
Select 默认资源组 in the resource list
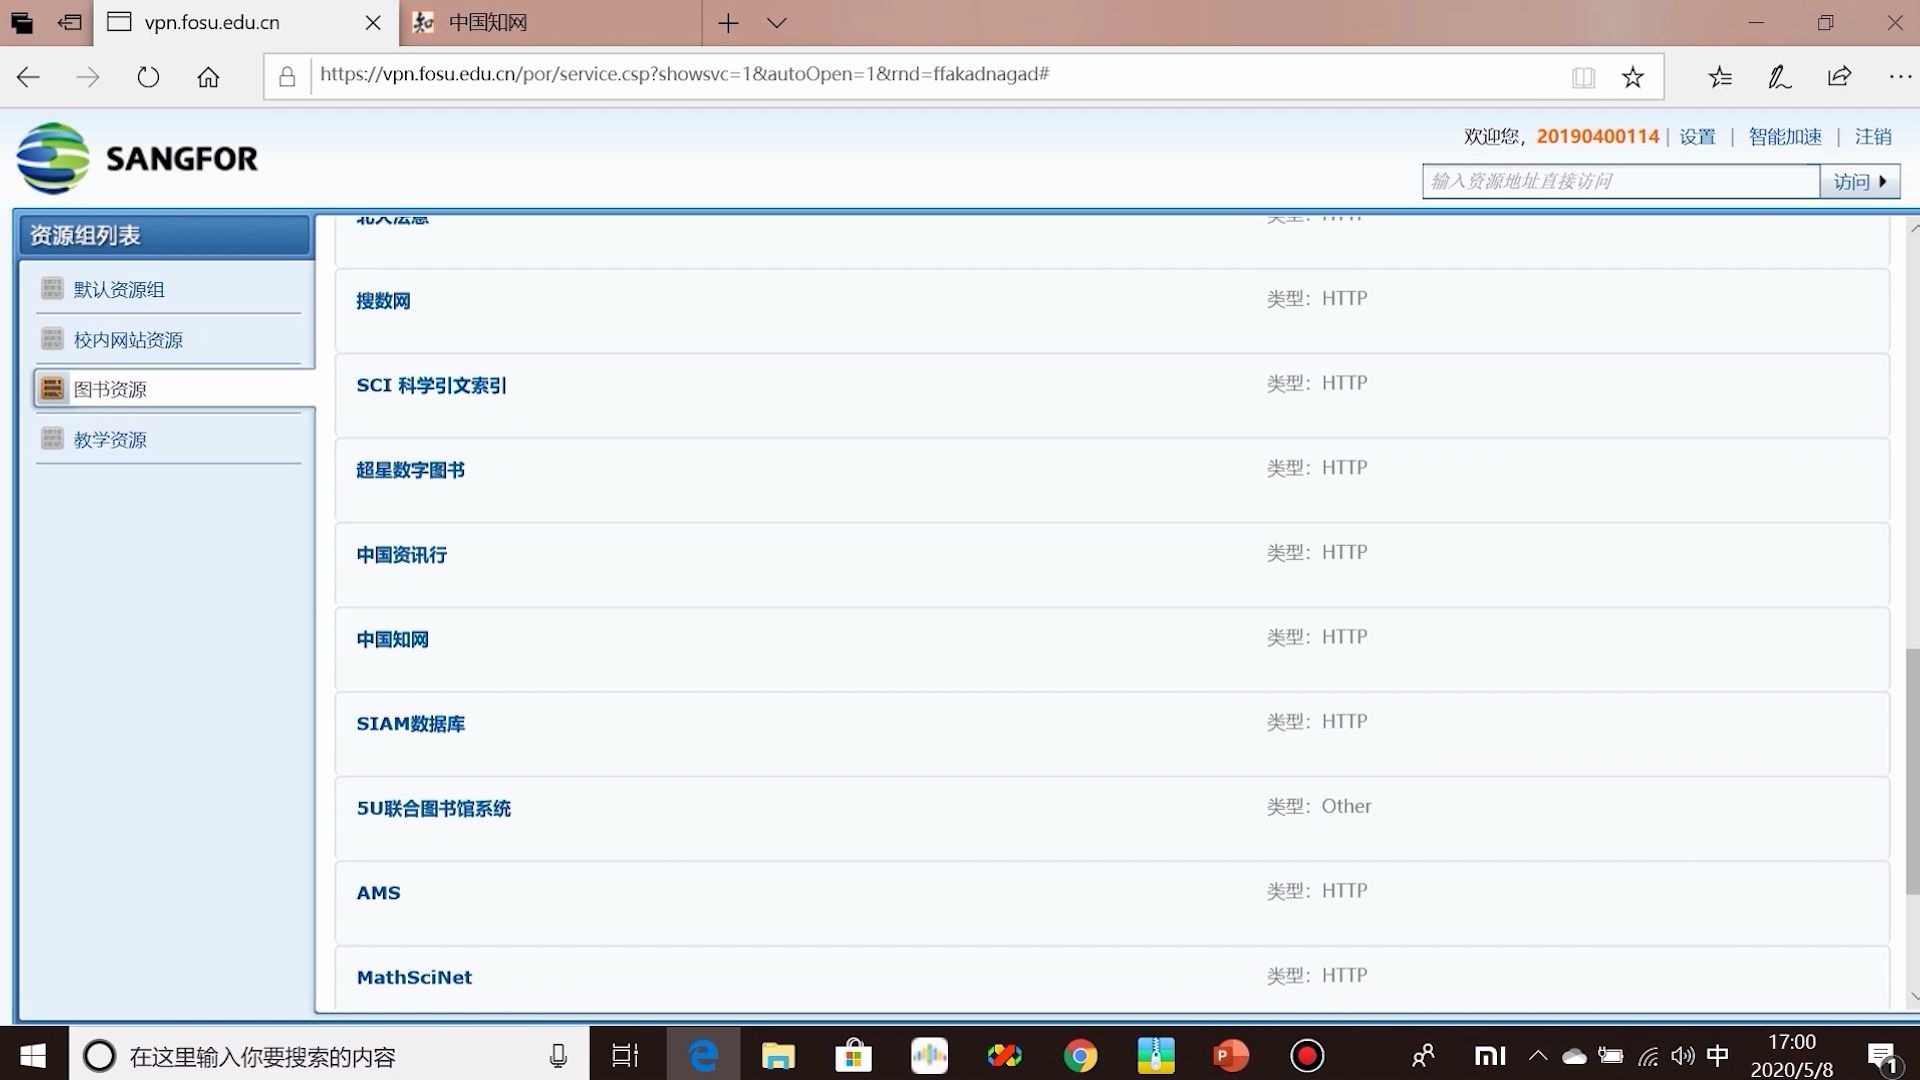(119, 289)
